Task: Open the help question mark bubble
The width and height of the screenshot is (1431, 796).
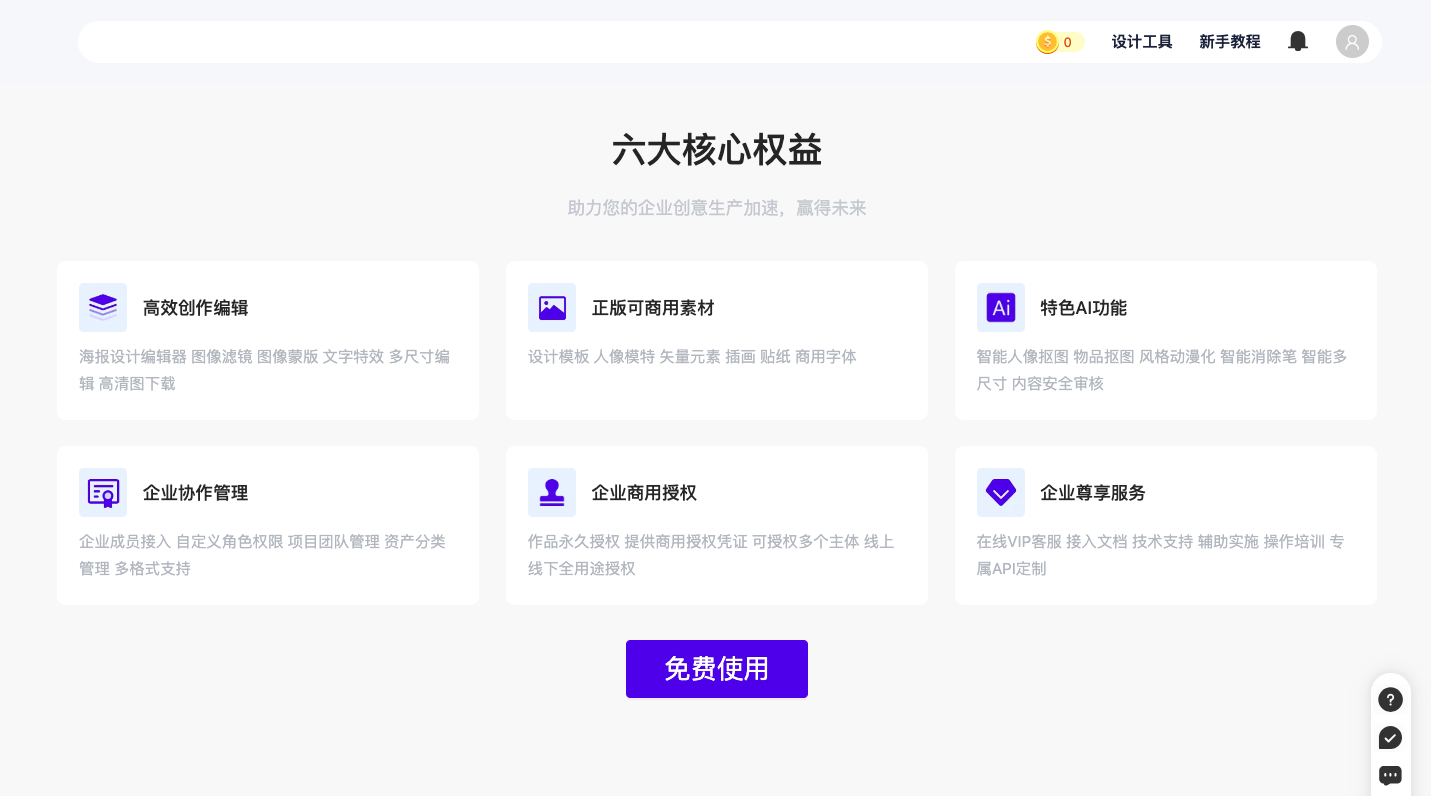Action: (1390, 700)
